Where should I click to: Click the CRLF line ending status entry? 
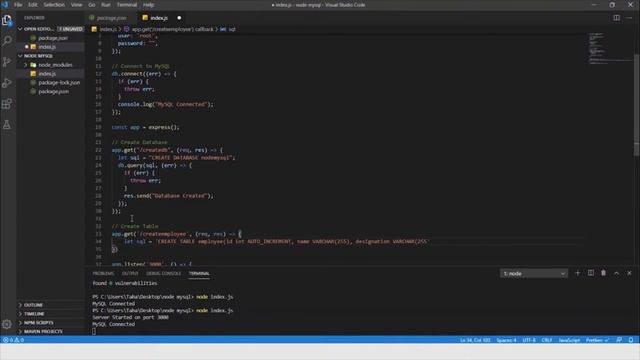(547, 340)
